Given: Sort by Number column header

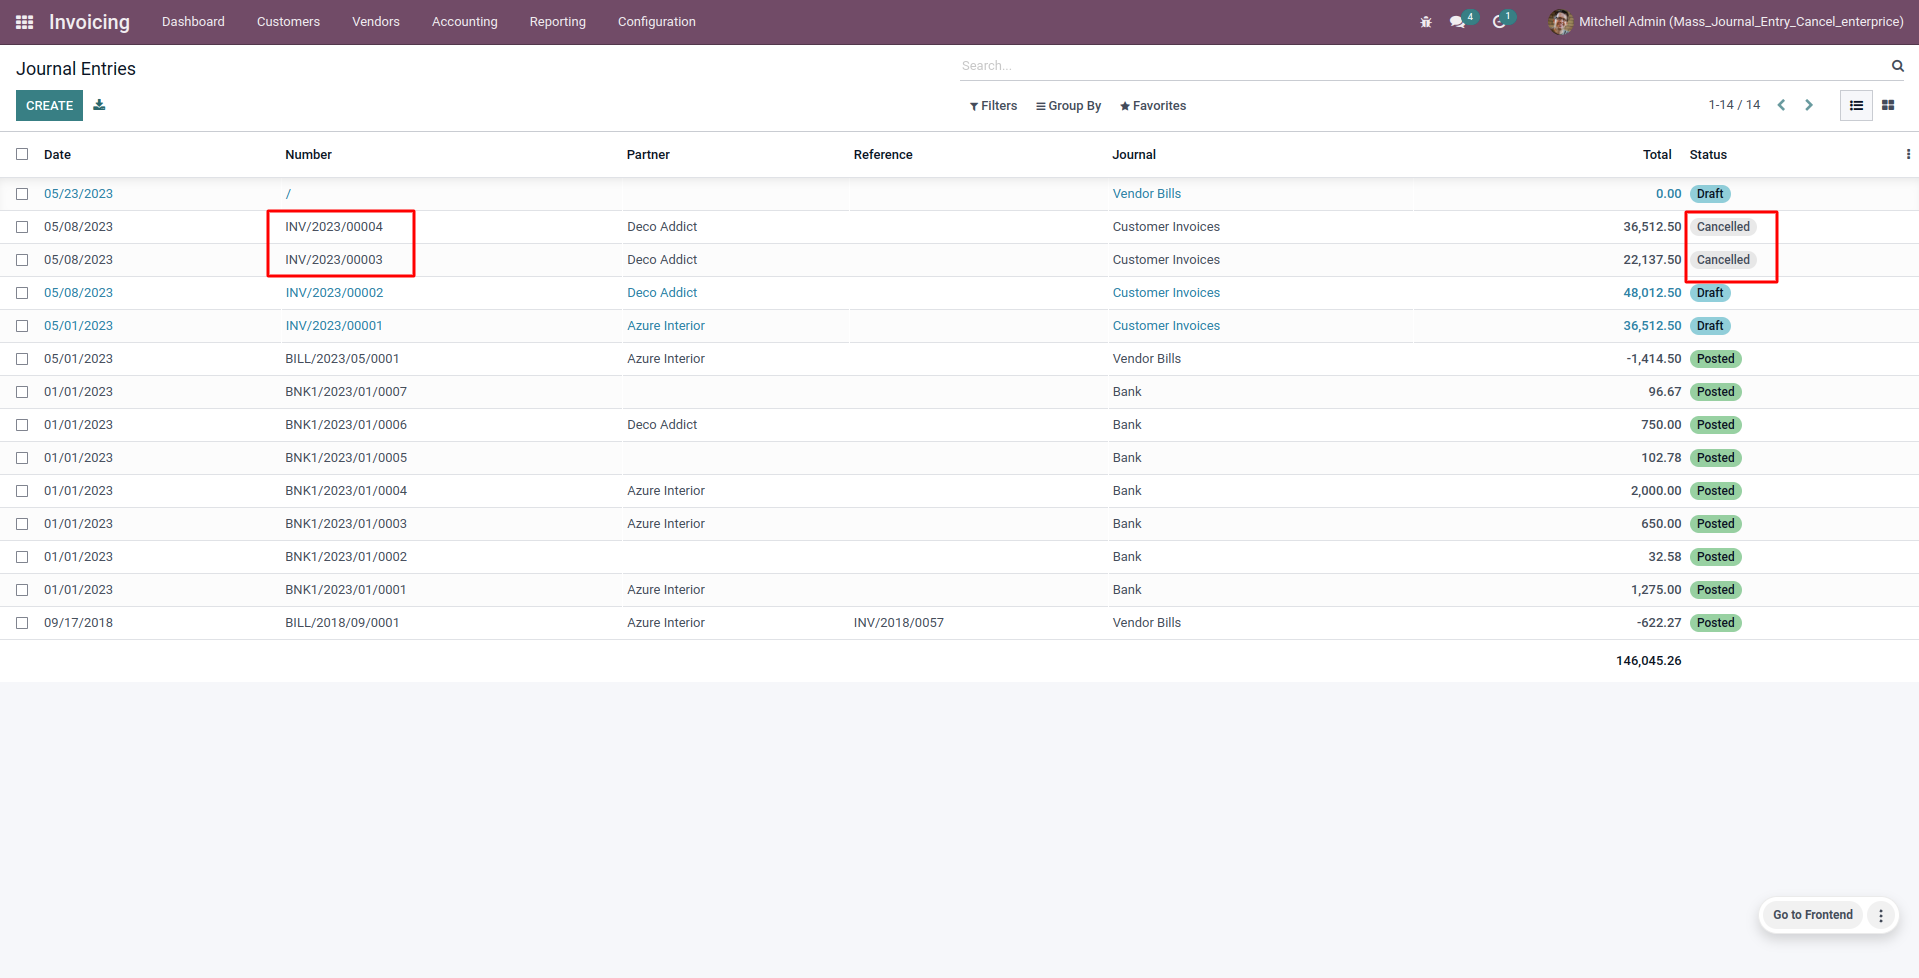Looking at the screenshot, I should (308, 155).
